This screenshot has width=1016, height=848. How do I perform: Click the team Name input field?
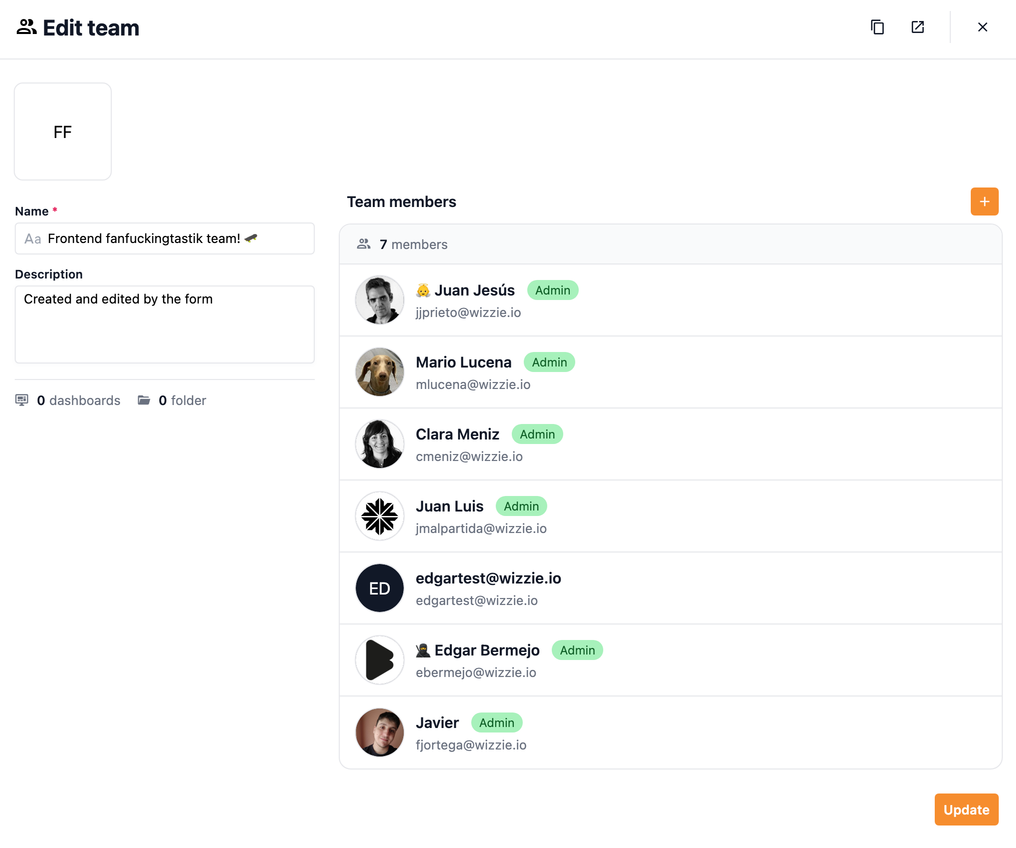click(165, 239)
